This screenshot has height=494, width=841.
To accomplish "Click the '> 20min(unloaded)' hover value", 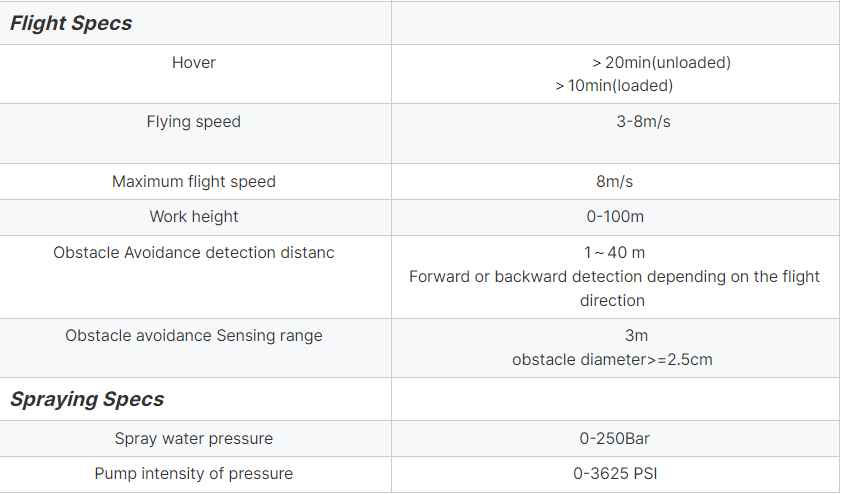I will pos(662,62).
